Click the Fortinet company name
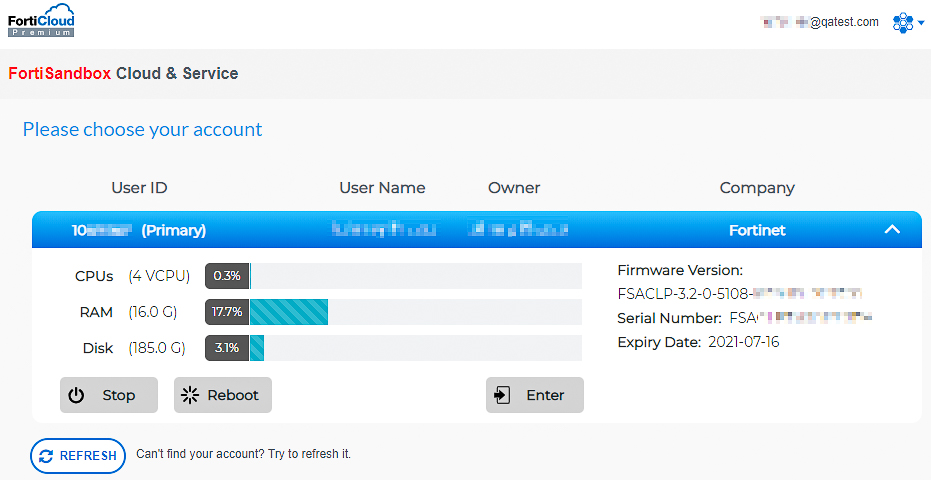 point(757,230)
